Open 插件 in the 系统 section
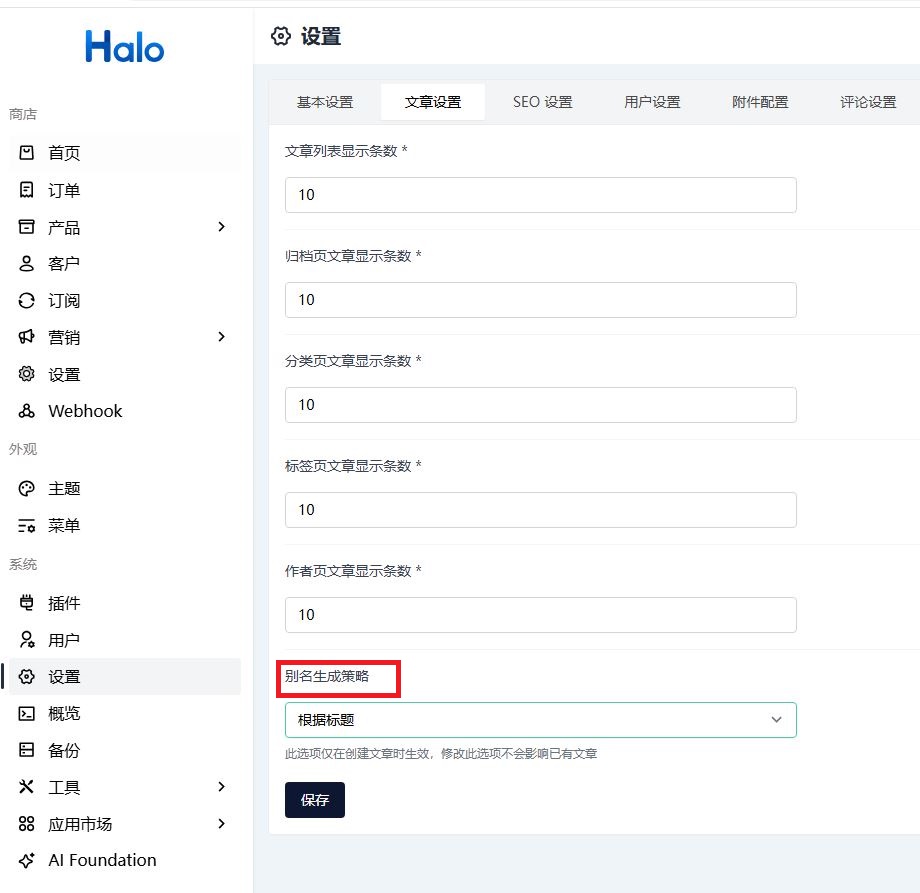 tap(125, 603)
